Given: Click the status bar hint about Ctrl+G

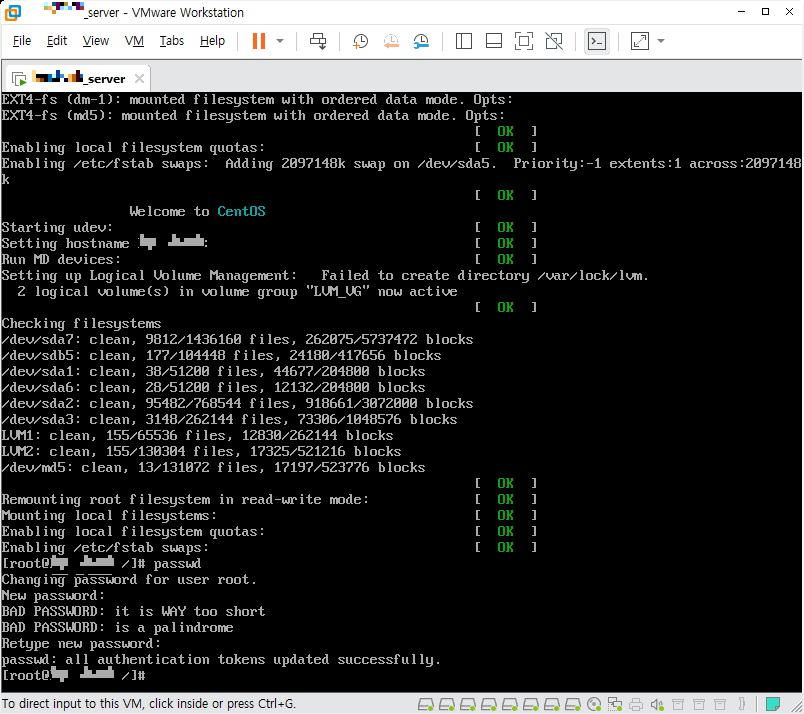Looking at the screenshot, I should pos(149,704).
